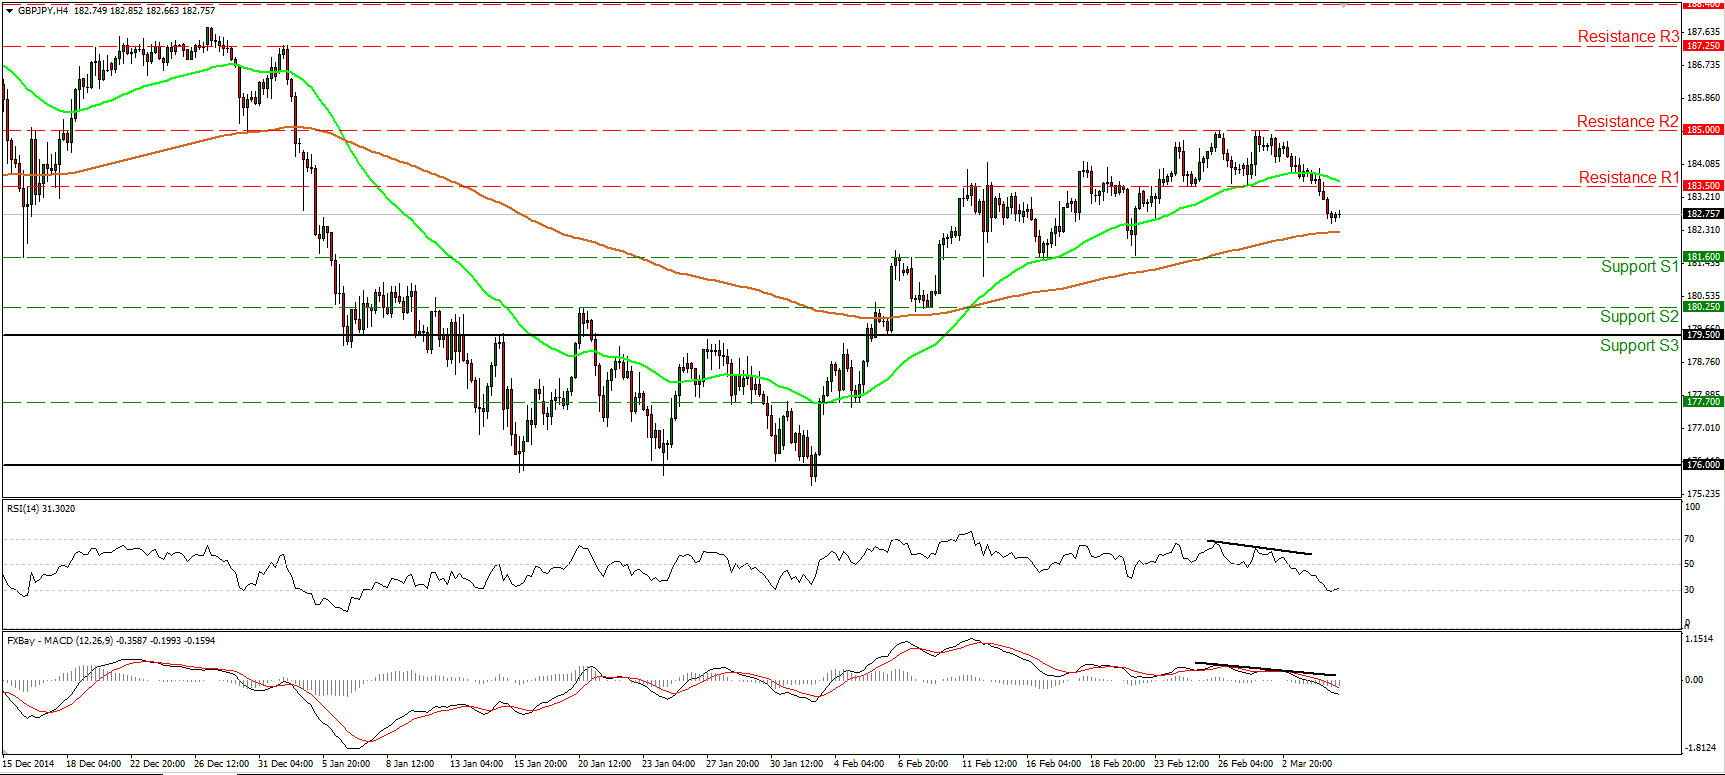Viewport: 1725px width, 775px height.
Task: Click the 5 Jan 20:00 date label
Action: [346, 764]
